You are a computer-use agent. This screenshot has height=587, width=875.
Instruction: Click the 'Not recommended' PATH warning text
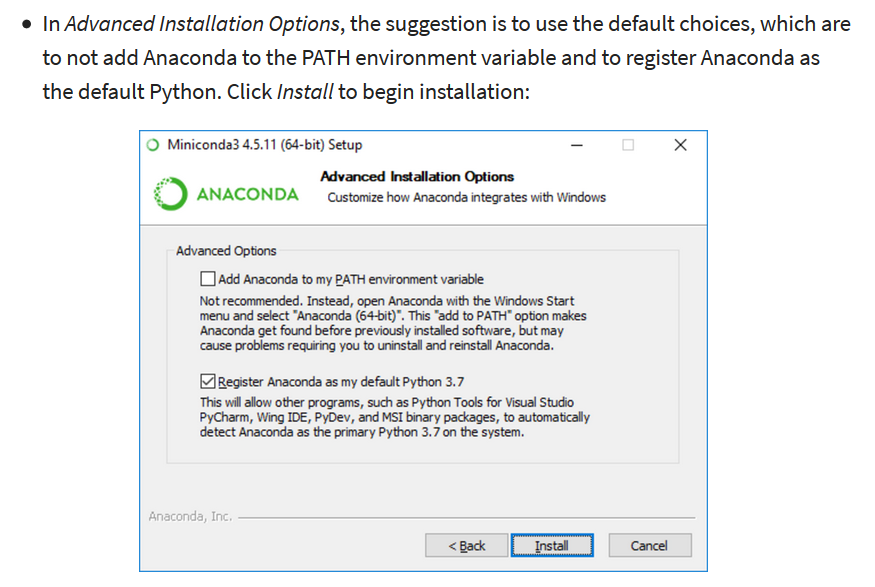[393, 323]
